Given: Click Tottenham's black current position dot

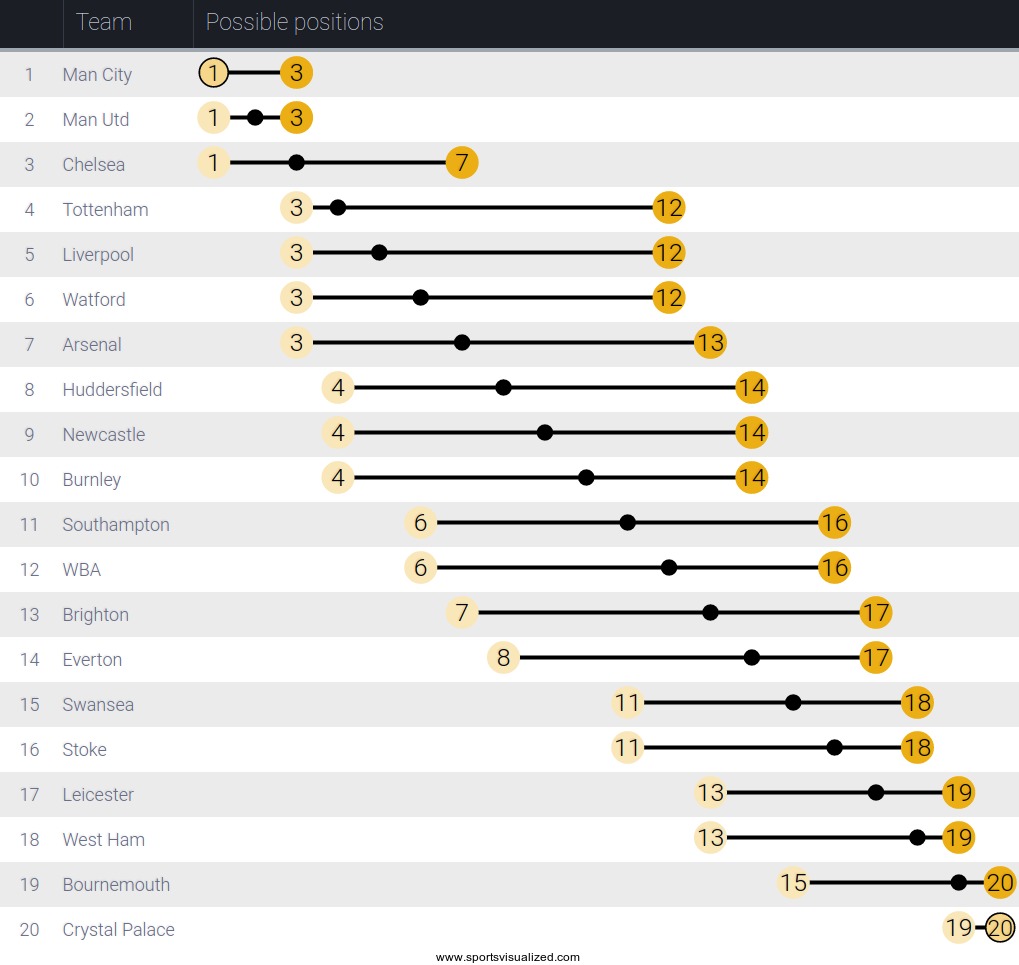Looking at the screenshot, I should point(338,208).
